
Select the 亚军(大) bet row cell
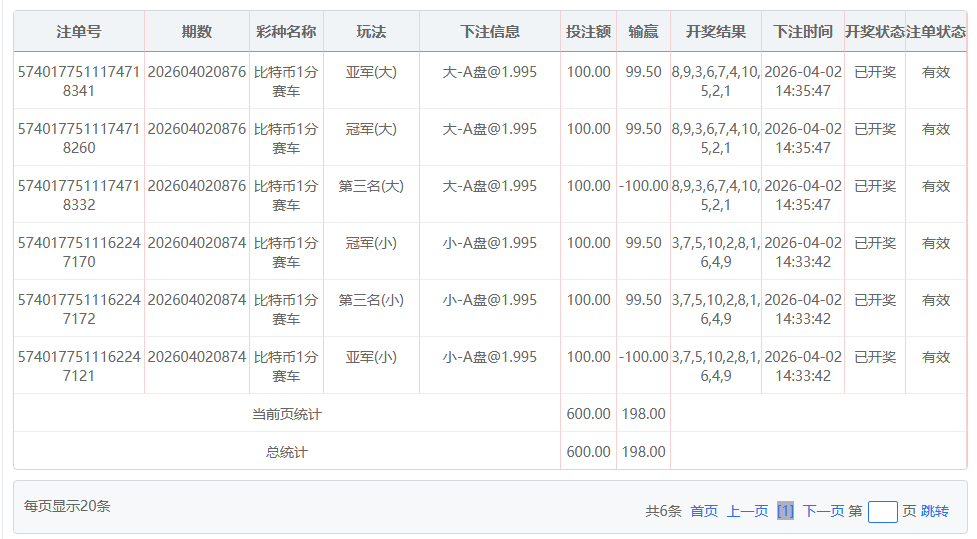[371, 72]
